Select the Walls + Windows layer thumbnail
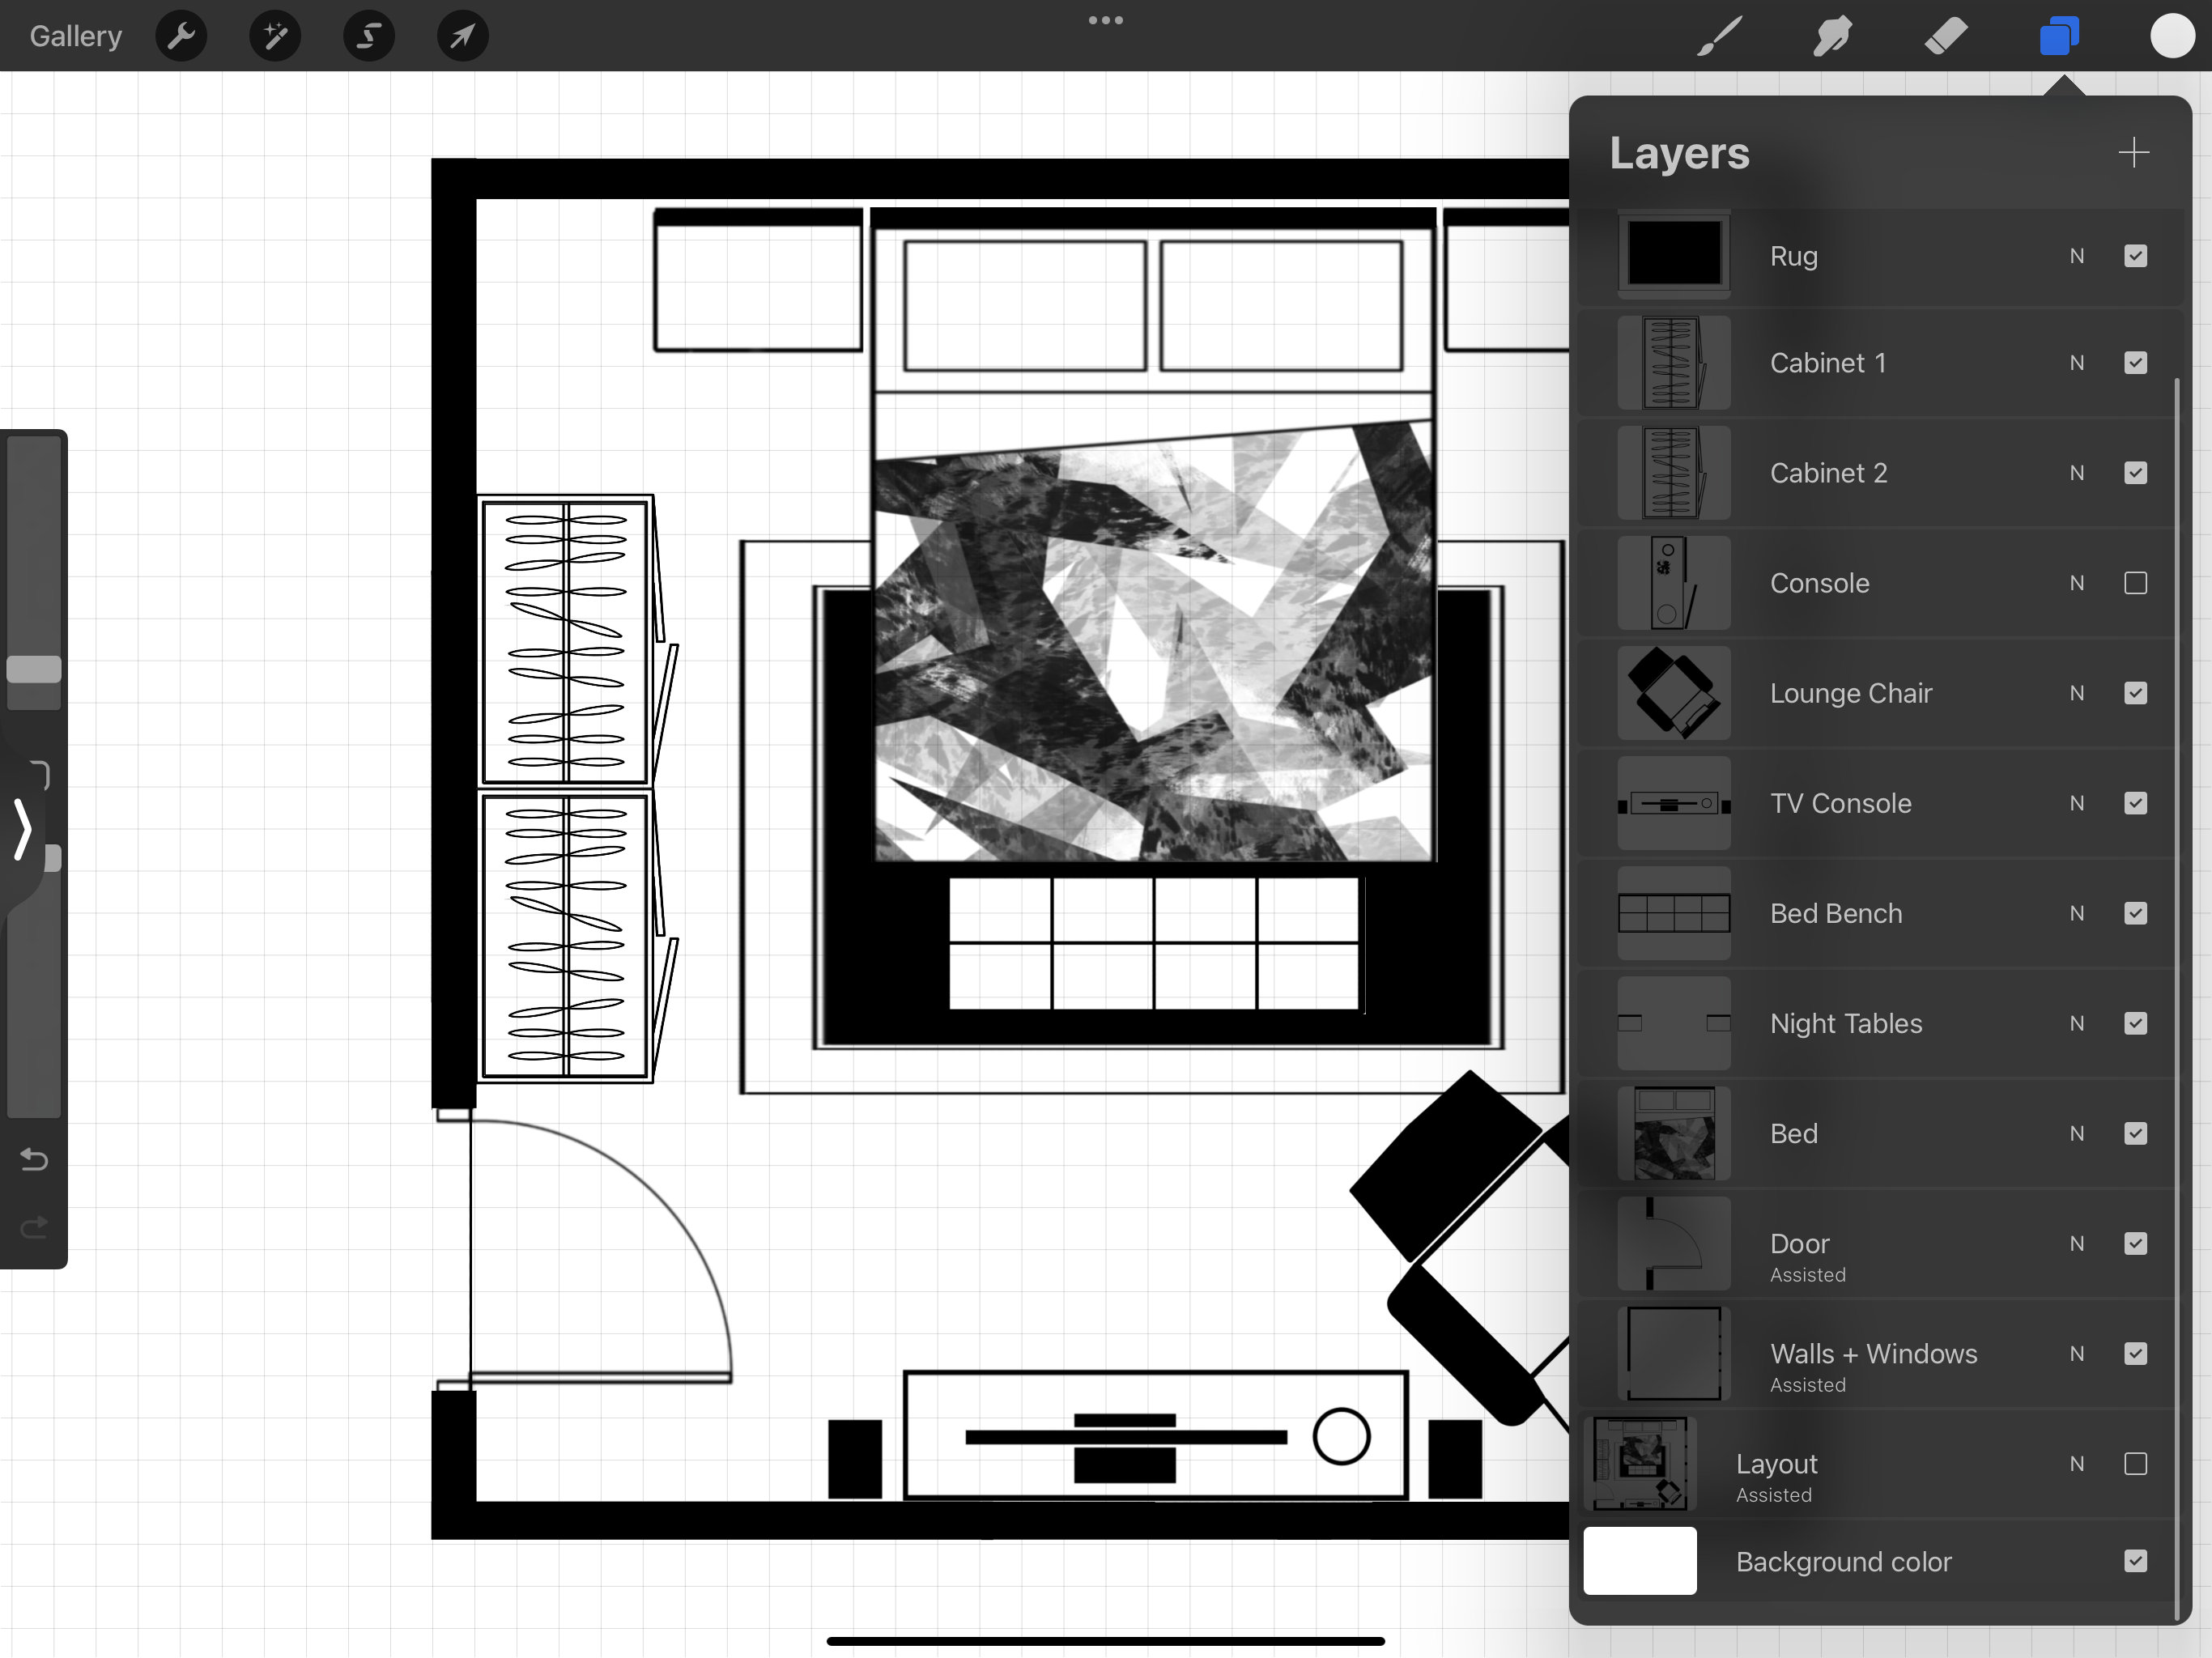Image resolution: width=2212 pixels, height=1658 pixels. 1673,1353
